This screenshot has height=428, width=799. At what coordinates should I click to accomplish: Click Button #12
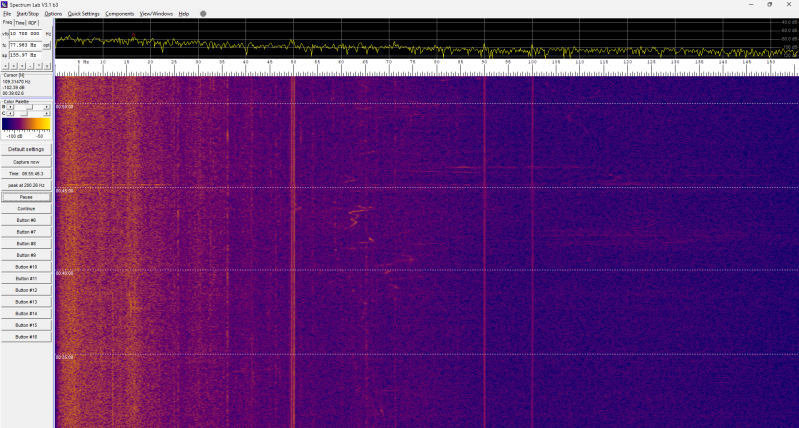[x=26, y=290]
